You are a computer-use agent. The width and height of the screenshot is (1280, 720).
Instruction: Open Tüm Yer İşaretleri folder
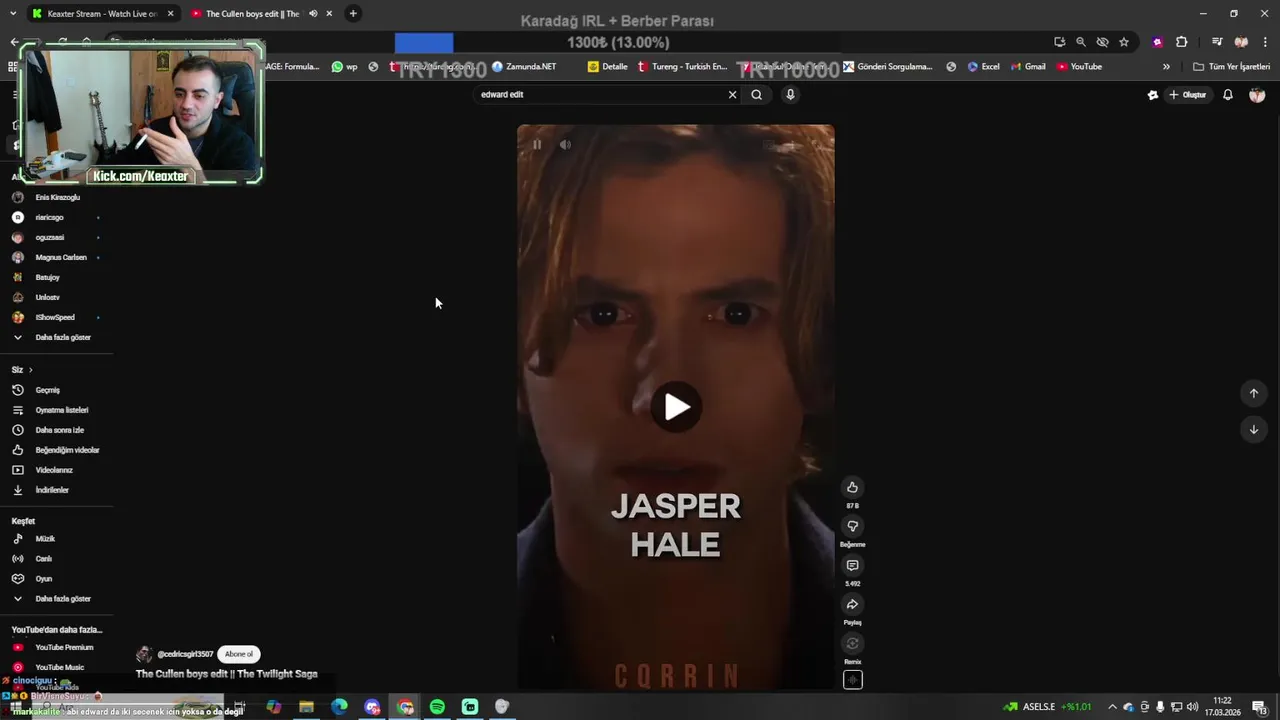(x=1232, y=67)
